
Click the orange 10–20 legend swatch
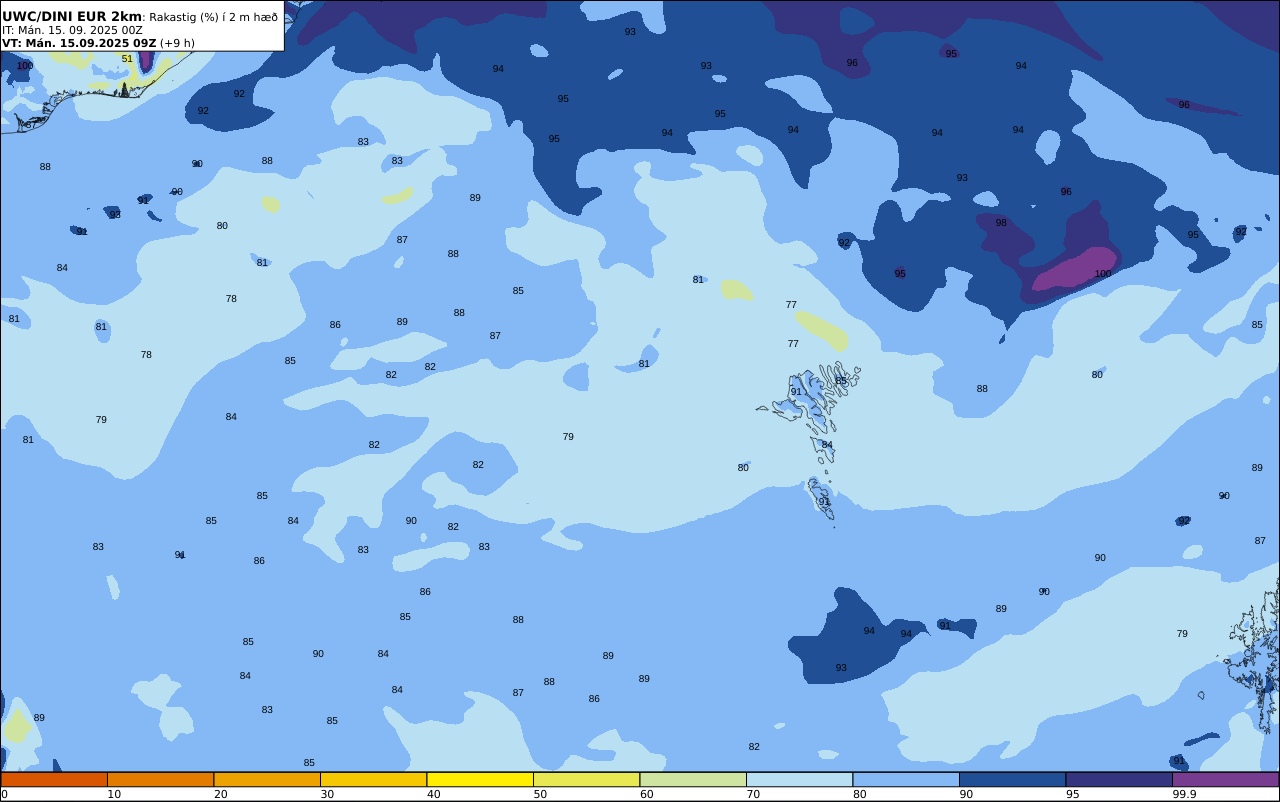[x=160, y=779]
